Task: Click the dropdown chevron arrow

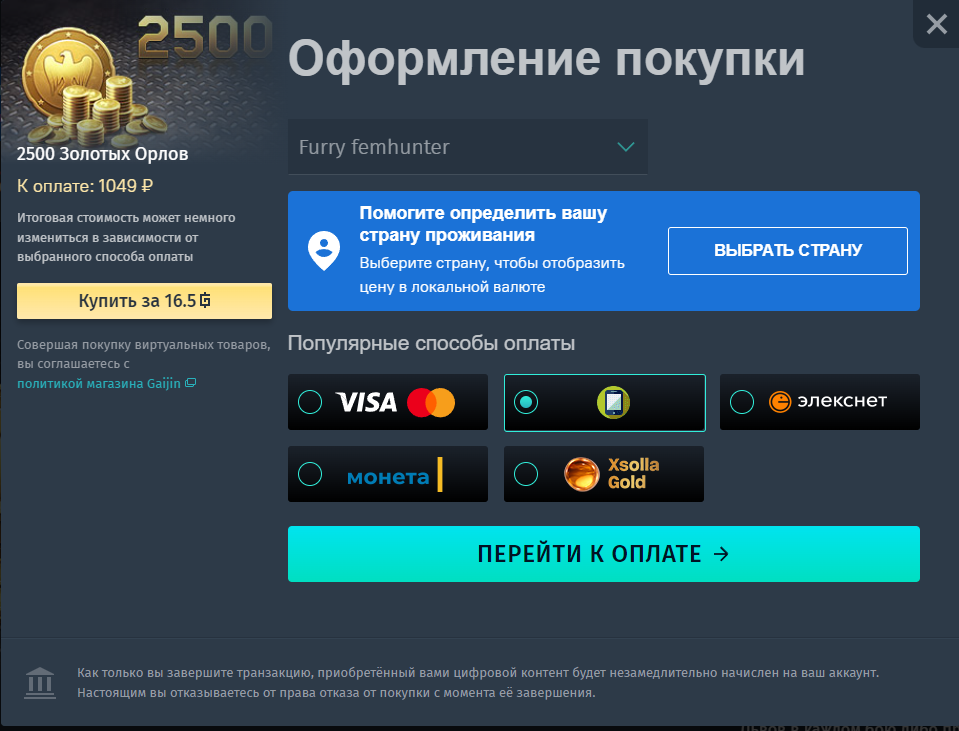Action: (x=626, y=147)
